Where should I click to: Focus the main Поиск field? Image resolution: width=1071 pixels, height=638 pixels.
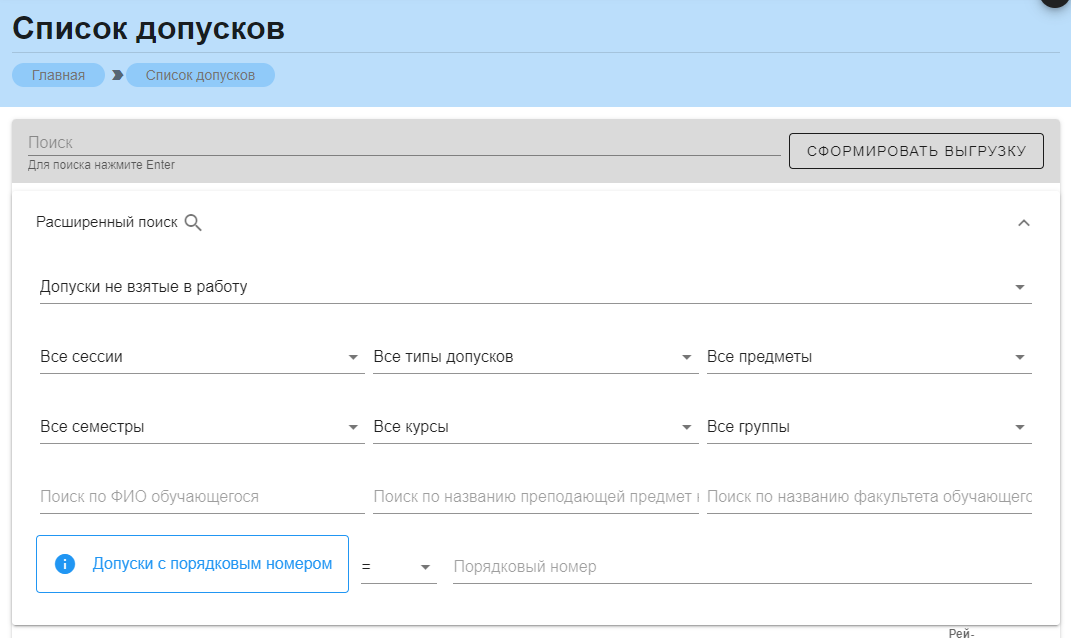click(403, 143)
